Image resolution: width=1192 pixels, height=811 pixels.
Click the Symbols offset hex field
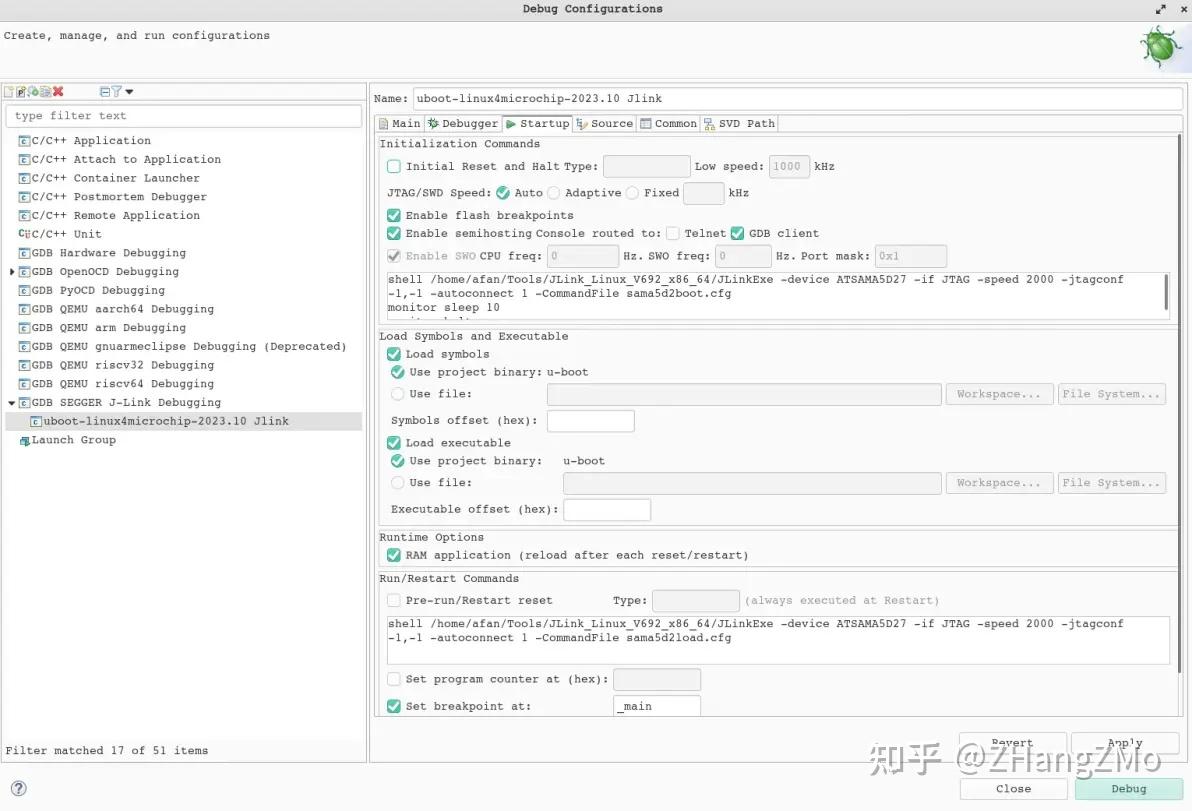pos(590,420)
